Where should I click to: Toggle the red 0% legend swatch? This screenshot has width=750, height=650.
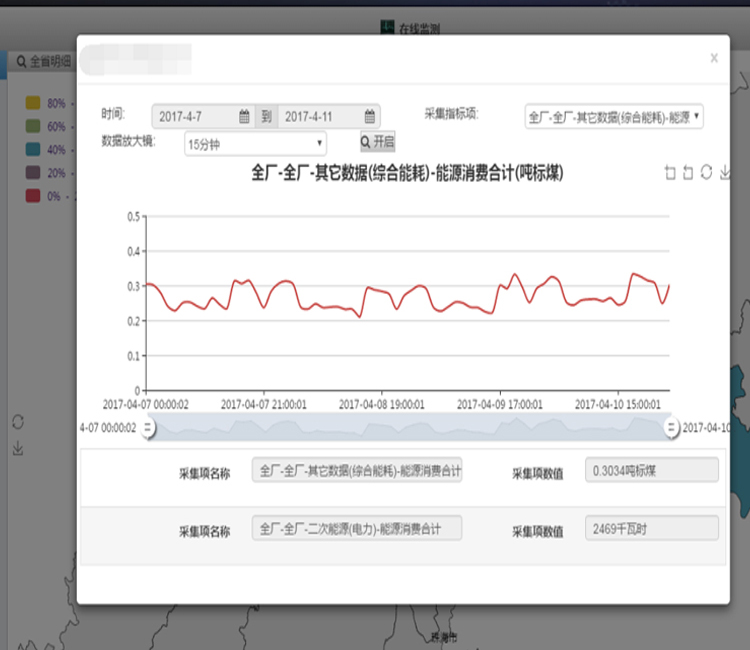(x=33, y=196)
